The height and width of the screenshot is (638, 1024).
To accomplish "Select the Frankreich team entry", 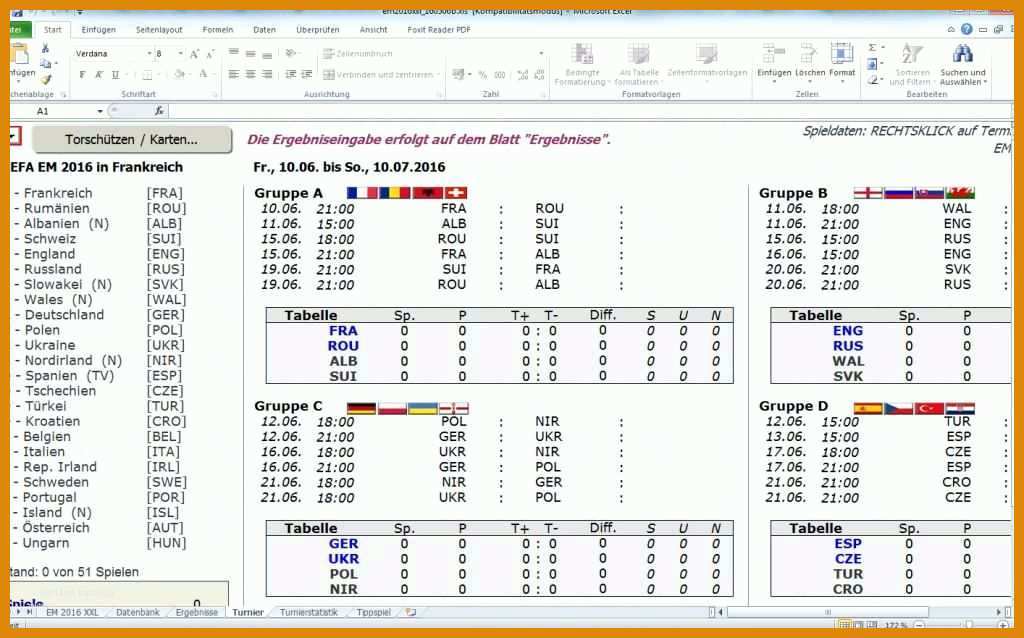I will tap(58, 193).
